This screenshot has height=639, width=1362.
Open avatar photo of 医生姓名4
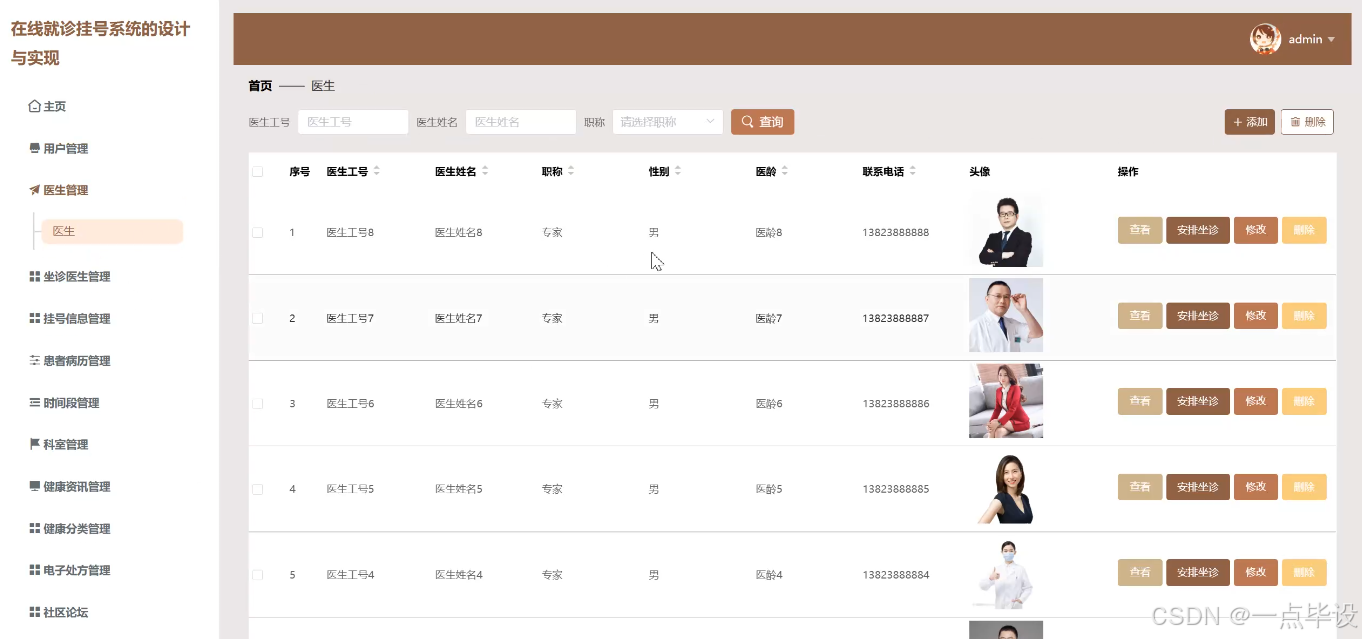pyautogui.click(x=1006, y=573)
